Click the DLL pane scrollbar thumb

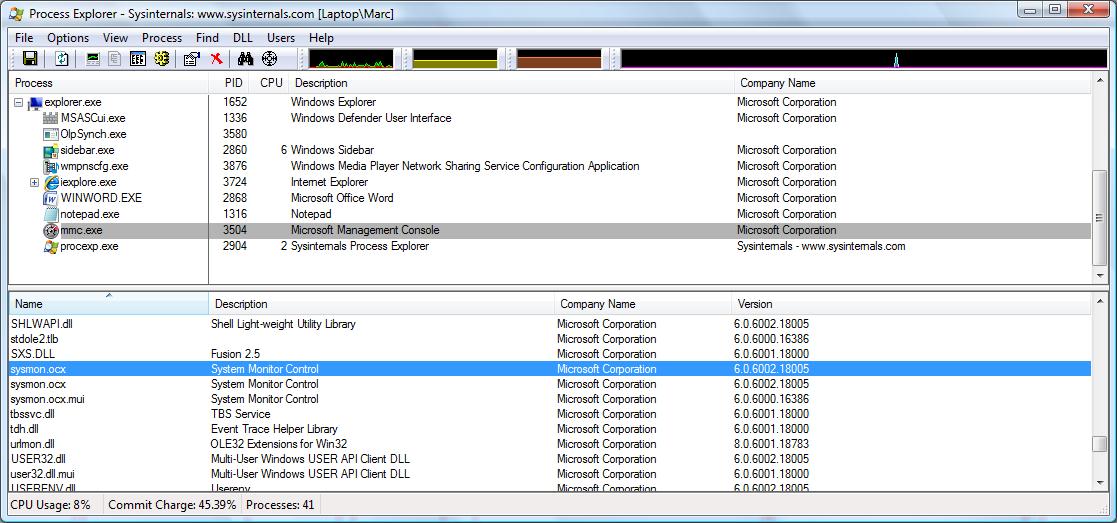[1099, 444]
